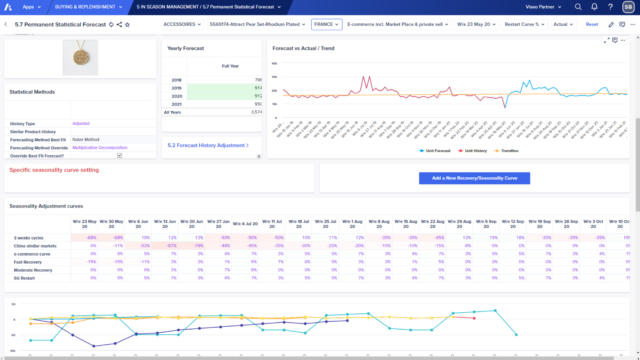640x360 pixels.
Task: Maximize the Forecast vs Actual chart card
Action: coord(606,40)
